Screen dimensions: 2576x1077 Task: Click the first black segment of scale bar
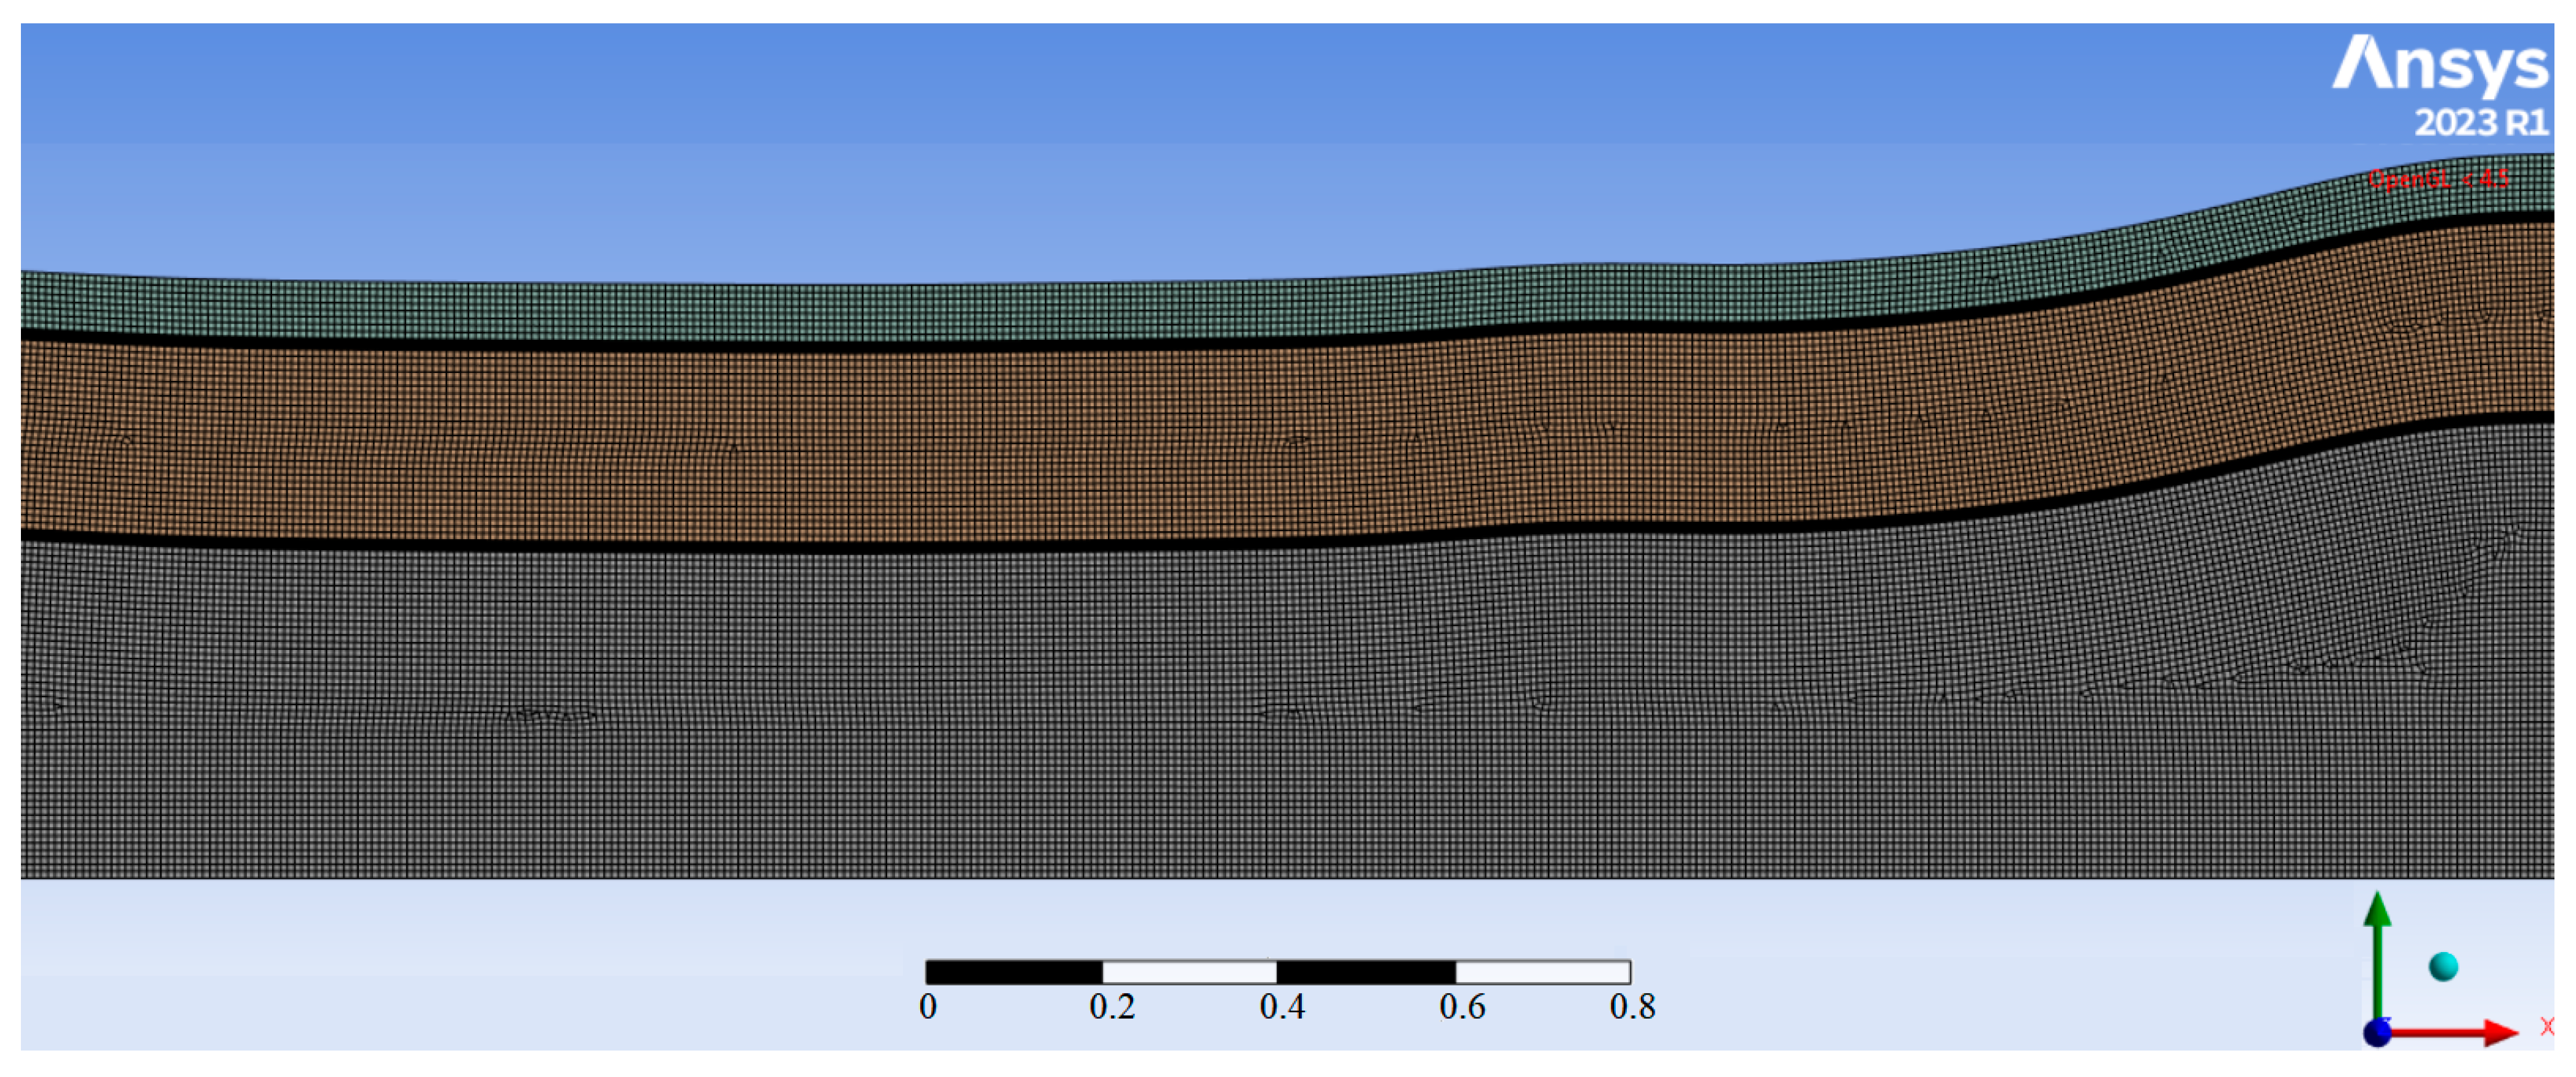(1013, 972)
